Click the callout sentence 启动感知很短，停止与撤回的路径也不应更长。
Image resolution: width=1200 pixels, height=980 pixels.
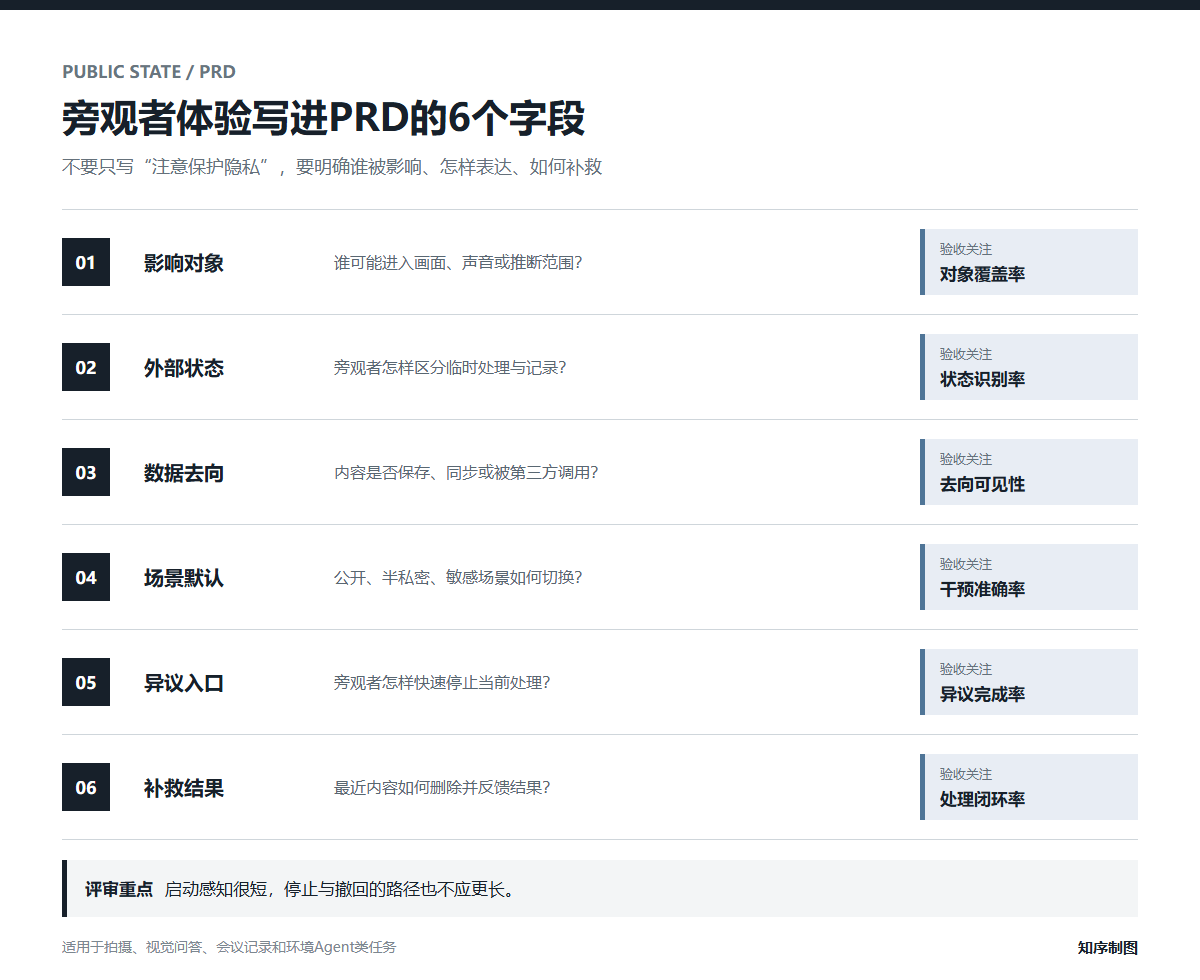click(x=340, y=889)
